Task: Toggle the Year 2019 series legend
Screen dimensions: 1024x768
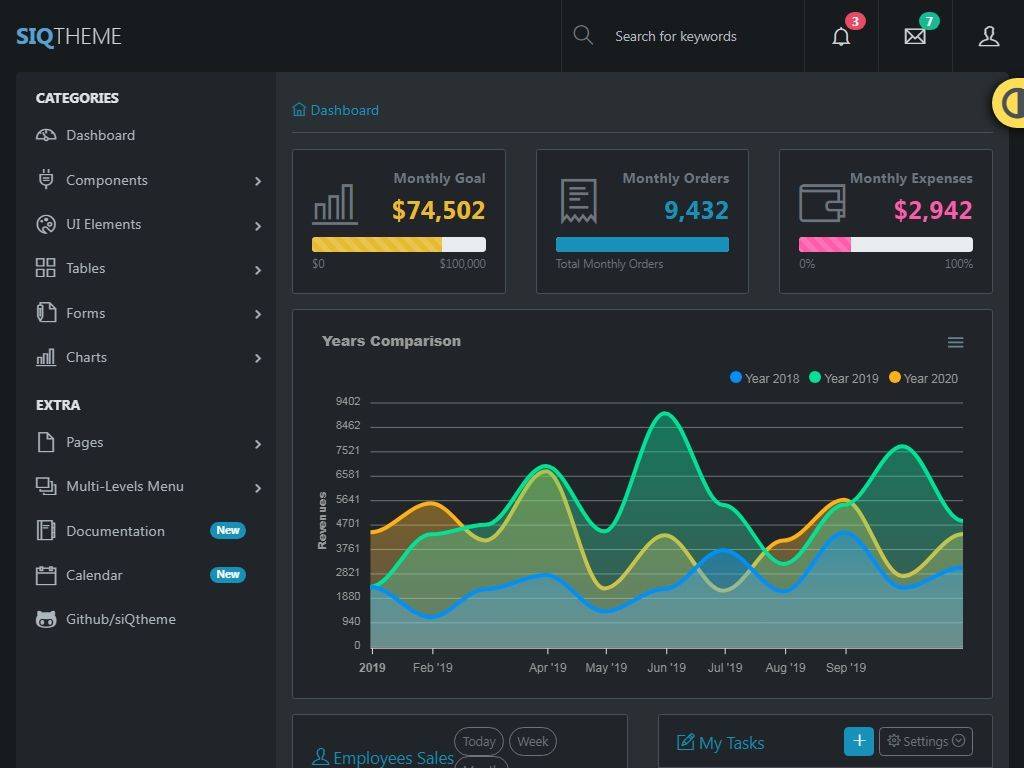Action: (x=844, y=378)
